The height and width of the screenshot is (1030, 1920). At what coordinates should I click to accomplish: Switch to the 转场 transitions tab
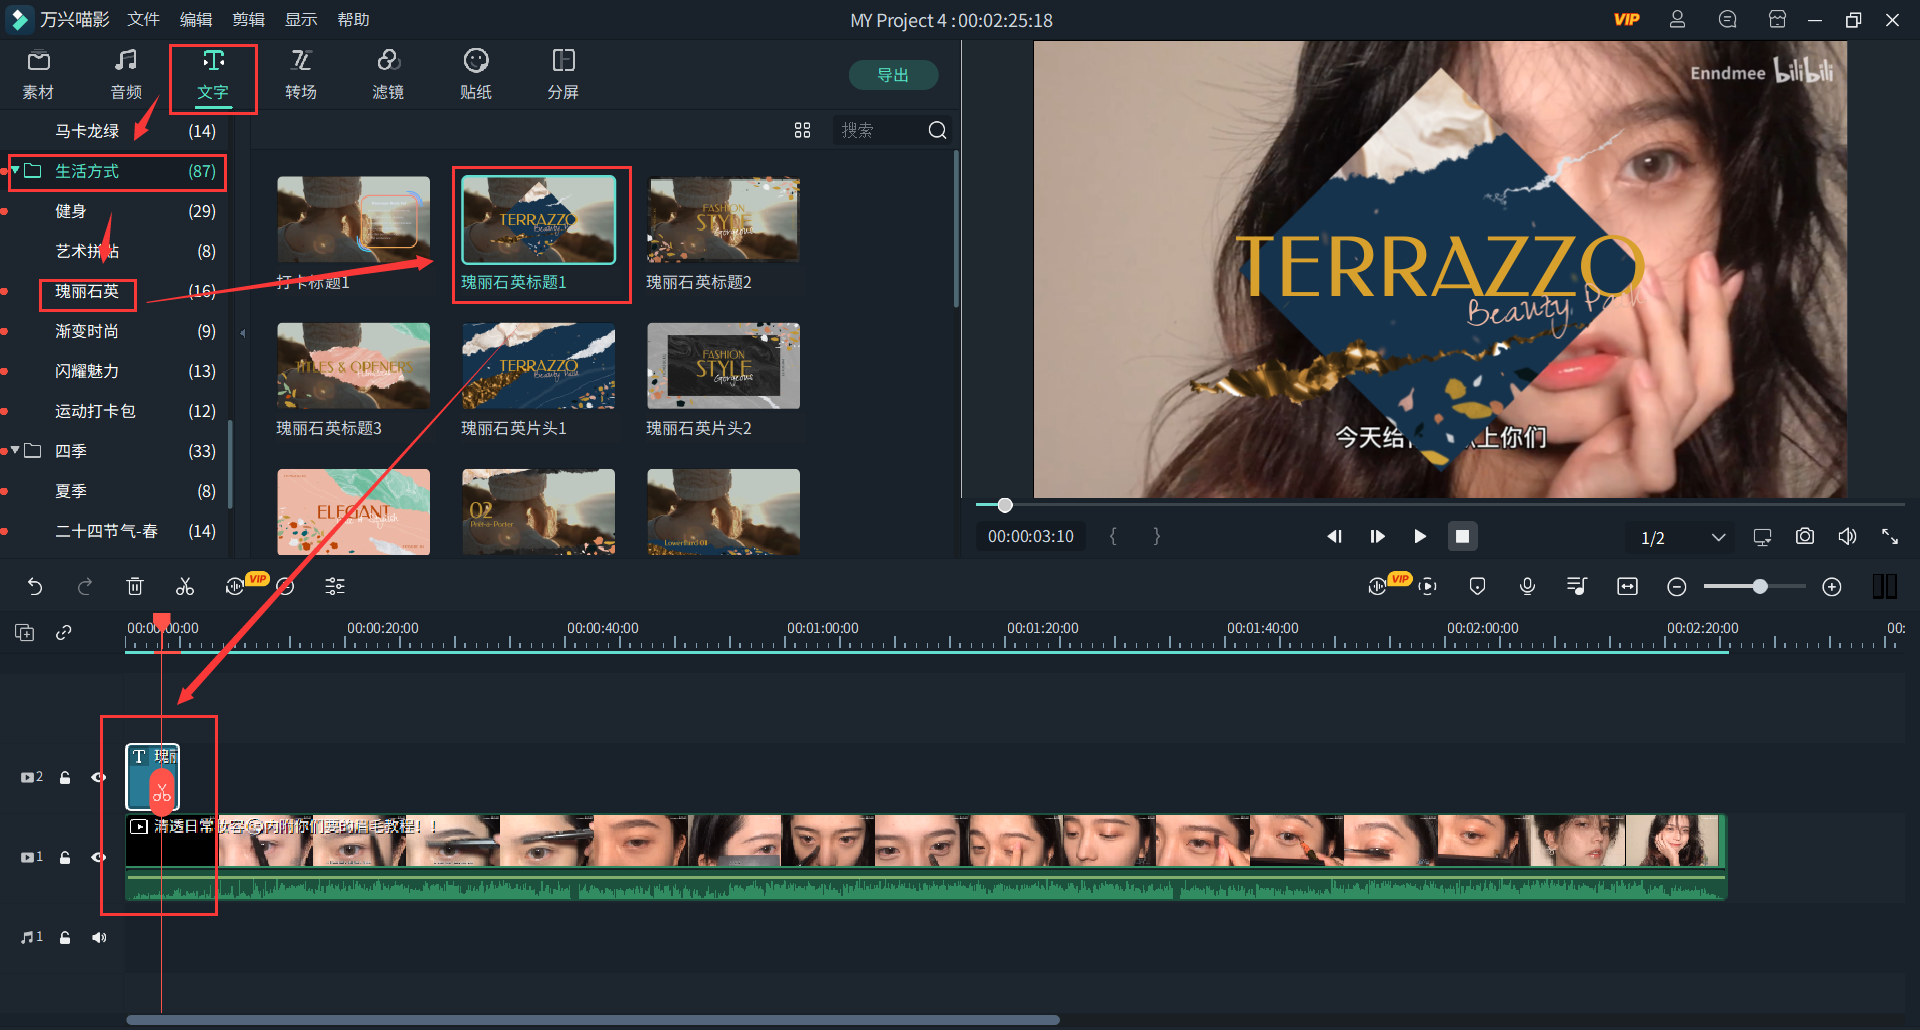[301, 74]
